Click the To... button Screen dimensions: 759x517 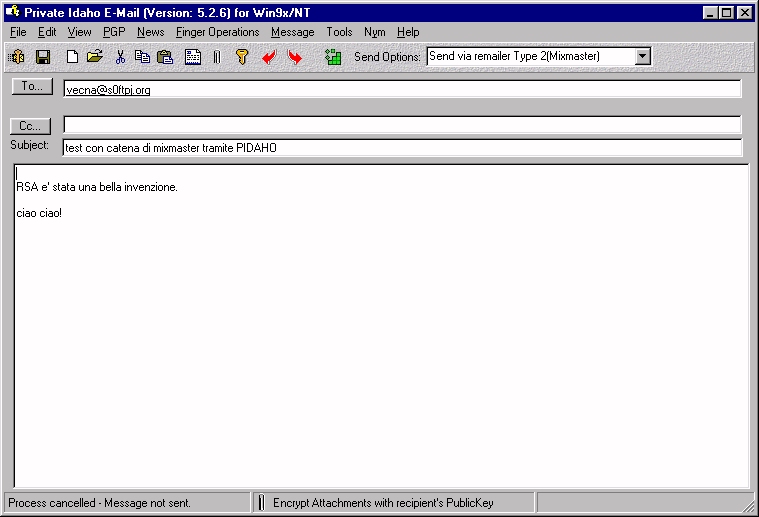(32, 86)
